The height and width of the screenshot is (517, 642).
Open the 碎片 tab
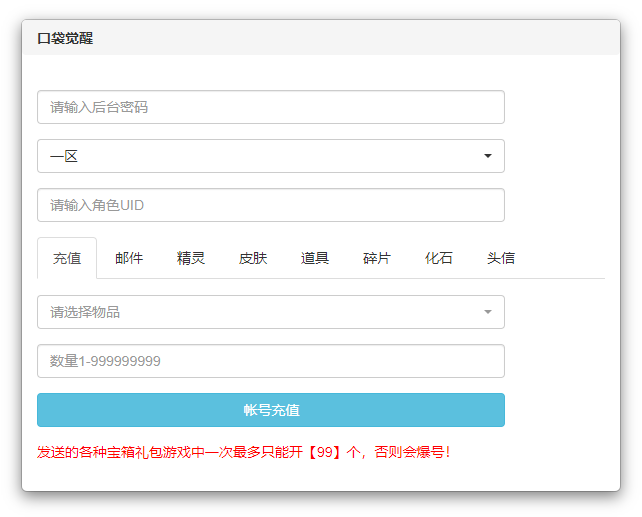pyautogui.click(x=377, y=258)
